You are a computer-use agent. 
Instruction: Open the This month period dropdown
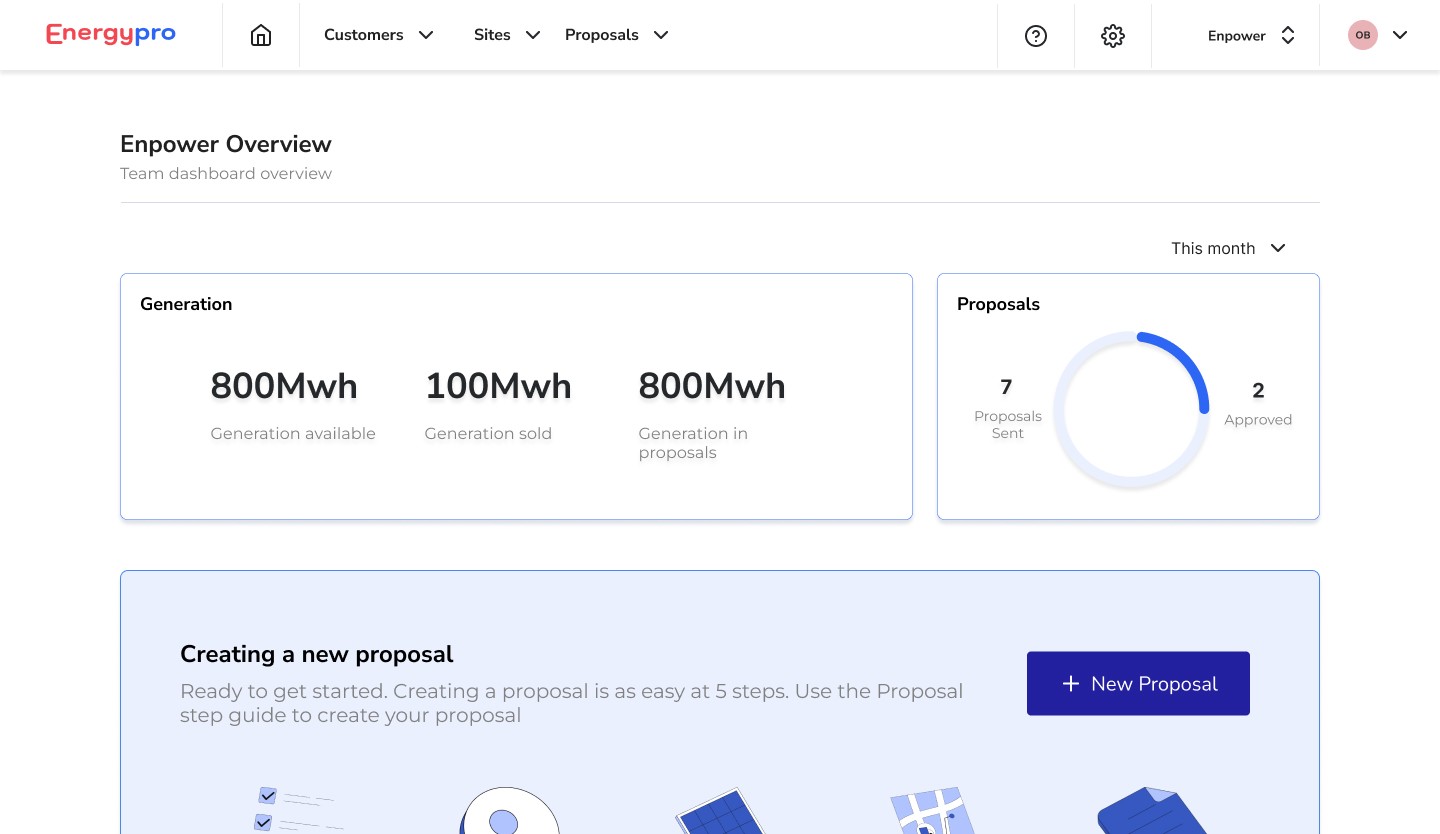pyautogui.click(x=1229, y=248)
